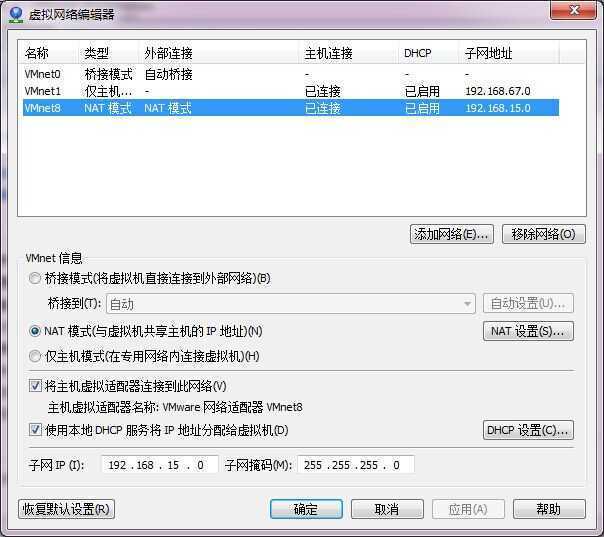Select 仅主机模式 radio button
The height and width of the screenshot is (537, 604).
point(35,356)
